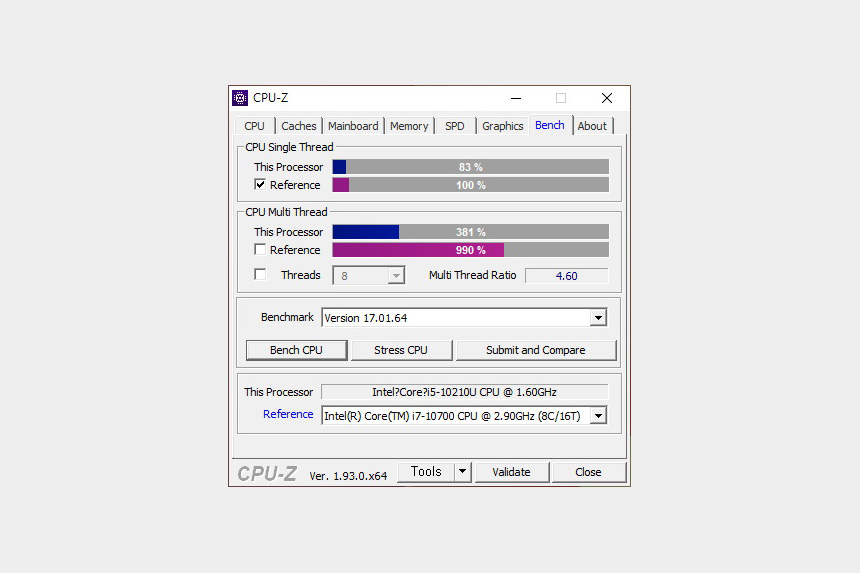This screenshot has width=860, height=573.
Task: Click the CPU-Z app icon in title bar
Action: 240,98
